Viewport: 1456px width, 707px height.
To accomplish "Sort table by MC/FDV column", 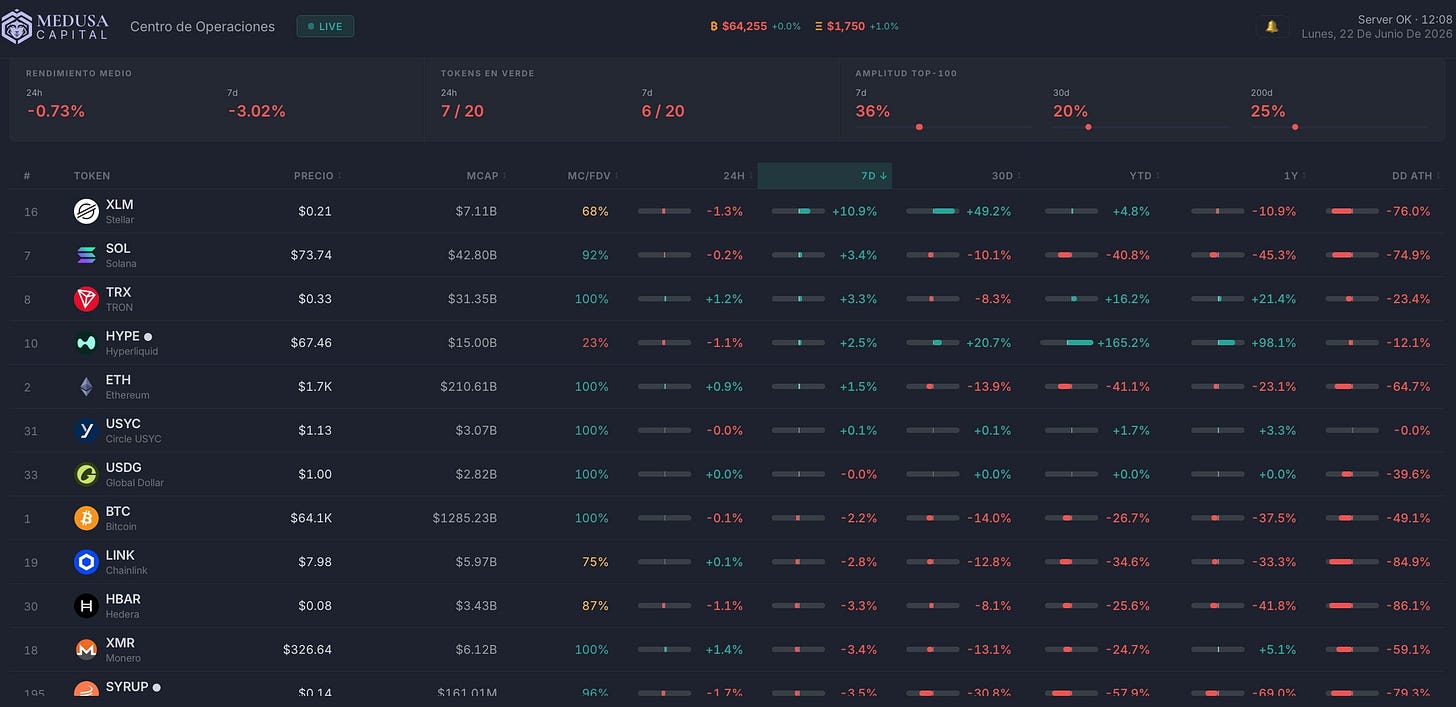I will click(592, 176).
